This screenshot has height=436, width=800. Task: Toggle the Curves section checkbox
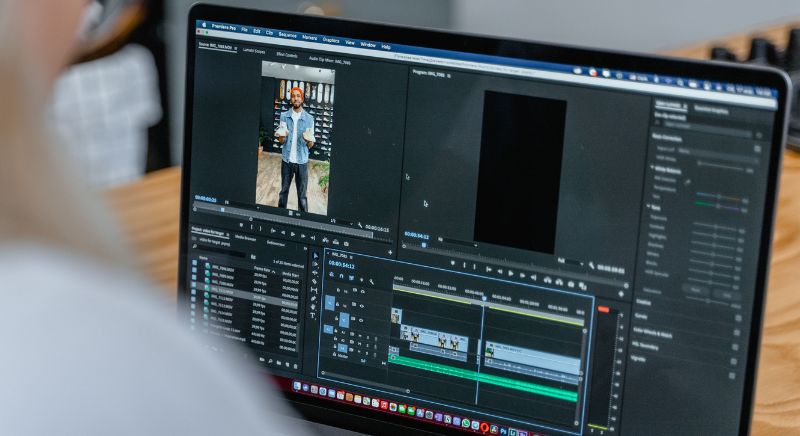737,333
